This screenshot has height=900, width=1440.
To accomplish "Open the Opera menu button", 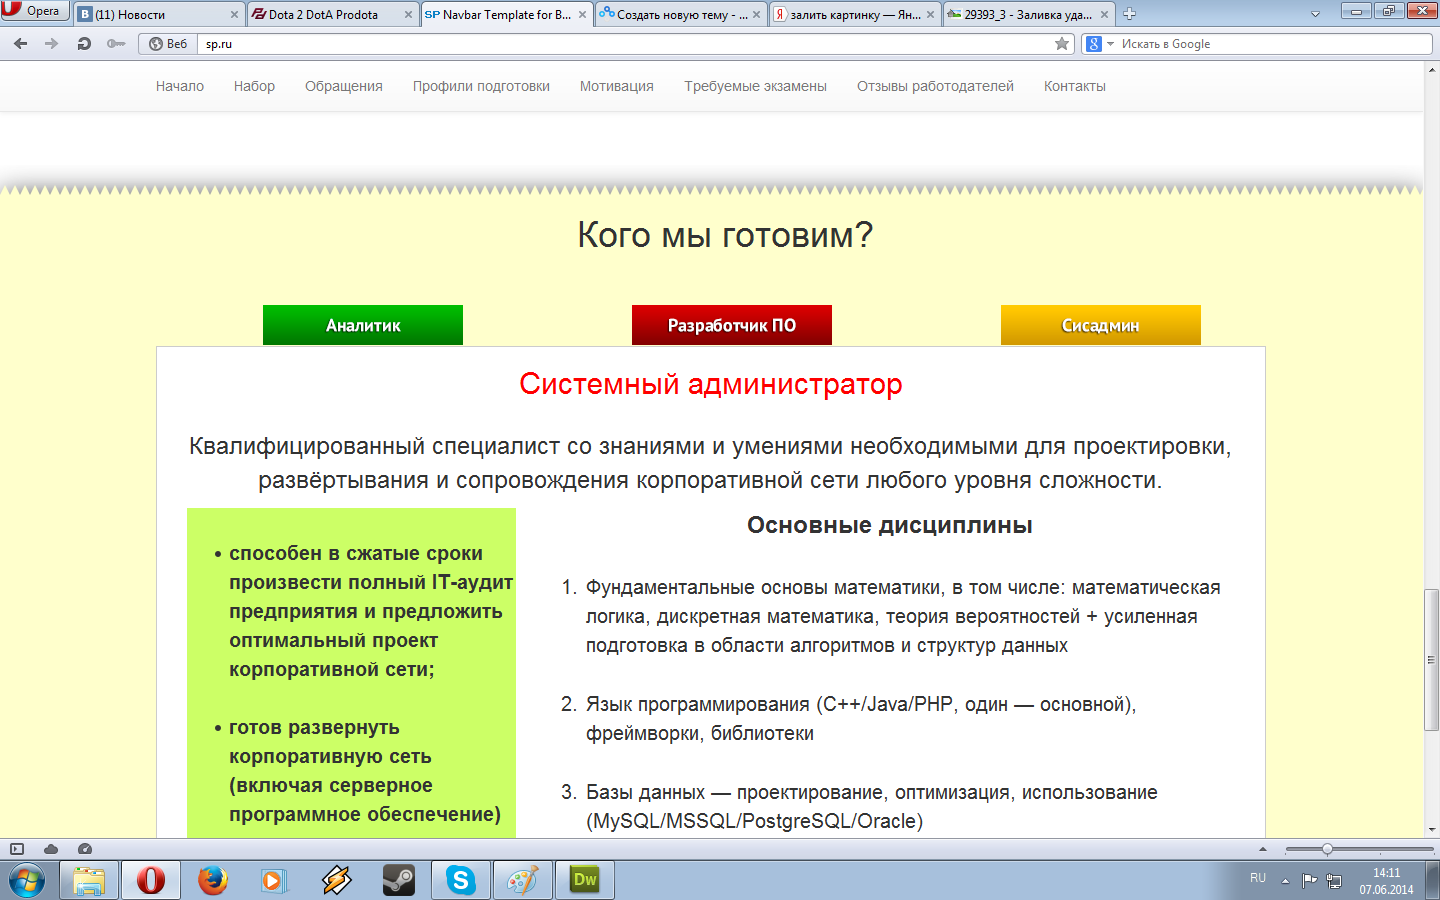I will 34,11.
